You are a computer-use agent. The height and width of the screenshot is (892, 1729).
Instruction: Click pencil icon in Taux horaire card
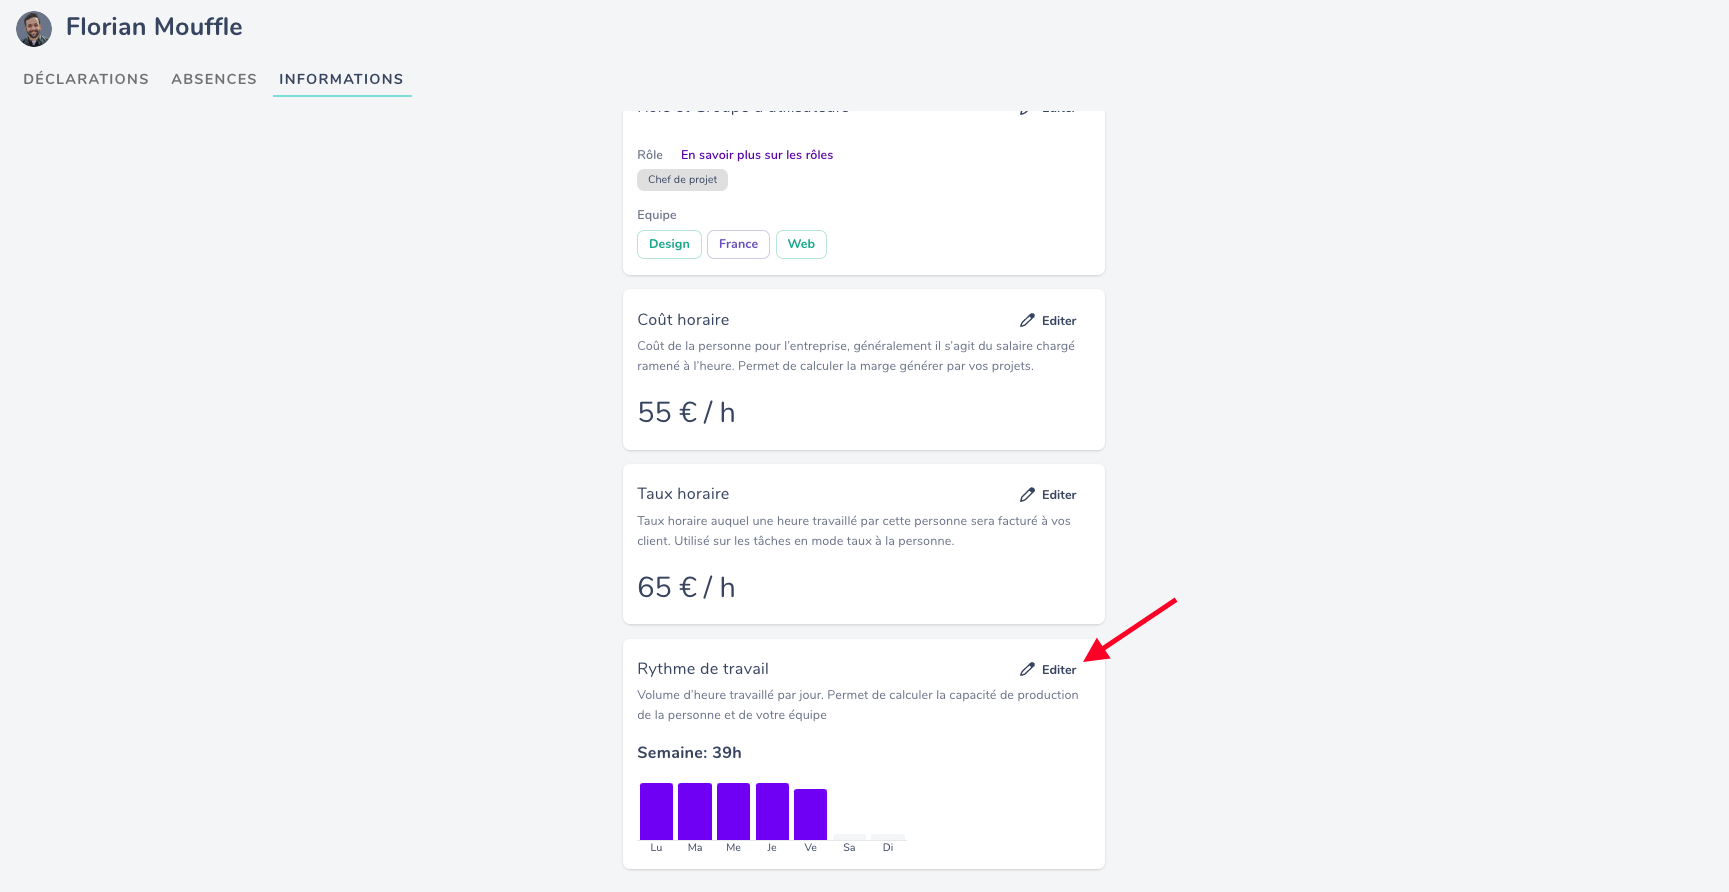pyautogui.click(x=1027, y=495)
